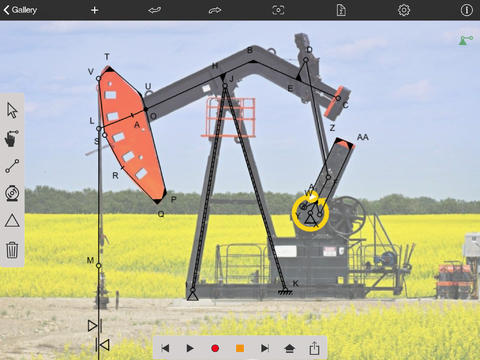Select the triangle ground support at bottom left of frame
Image resolution: width=480 pixels, height=360 pixels.
tap(193, 295)
